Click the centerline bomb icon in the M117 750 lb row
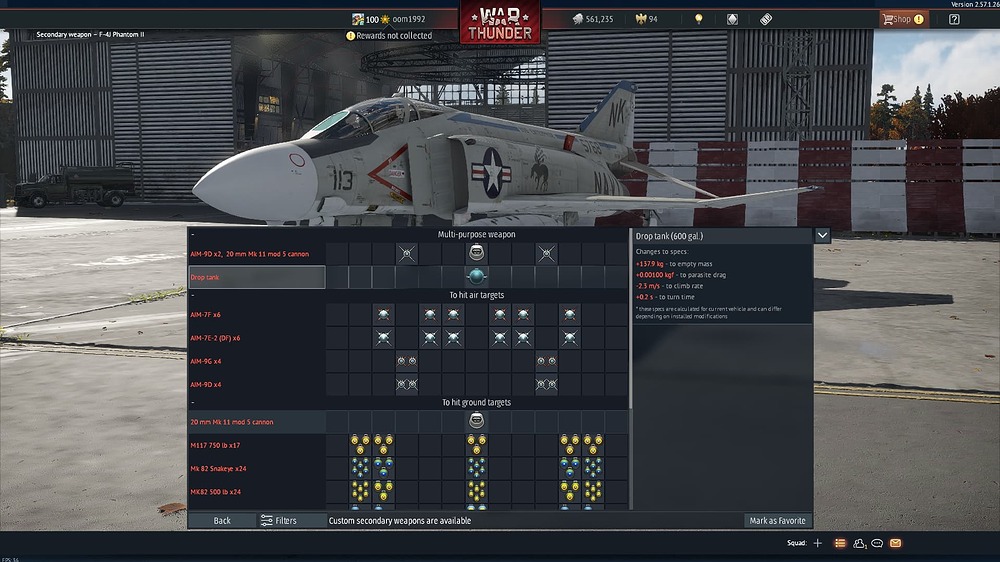1000x562 pixels. click(x=476, y=444)
